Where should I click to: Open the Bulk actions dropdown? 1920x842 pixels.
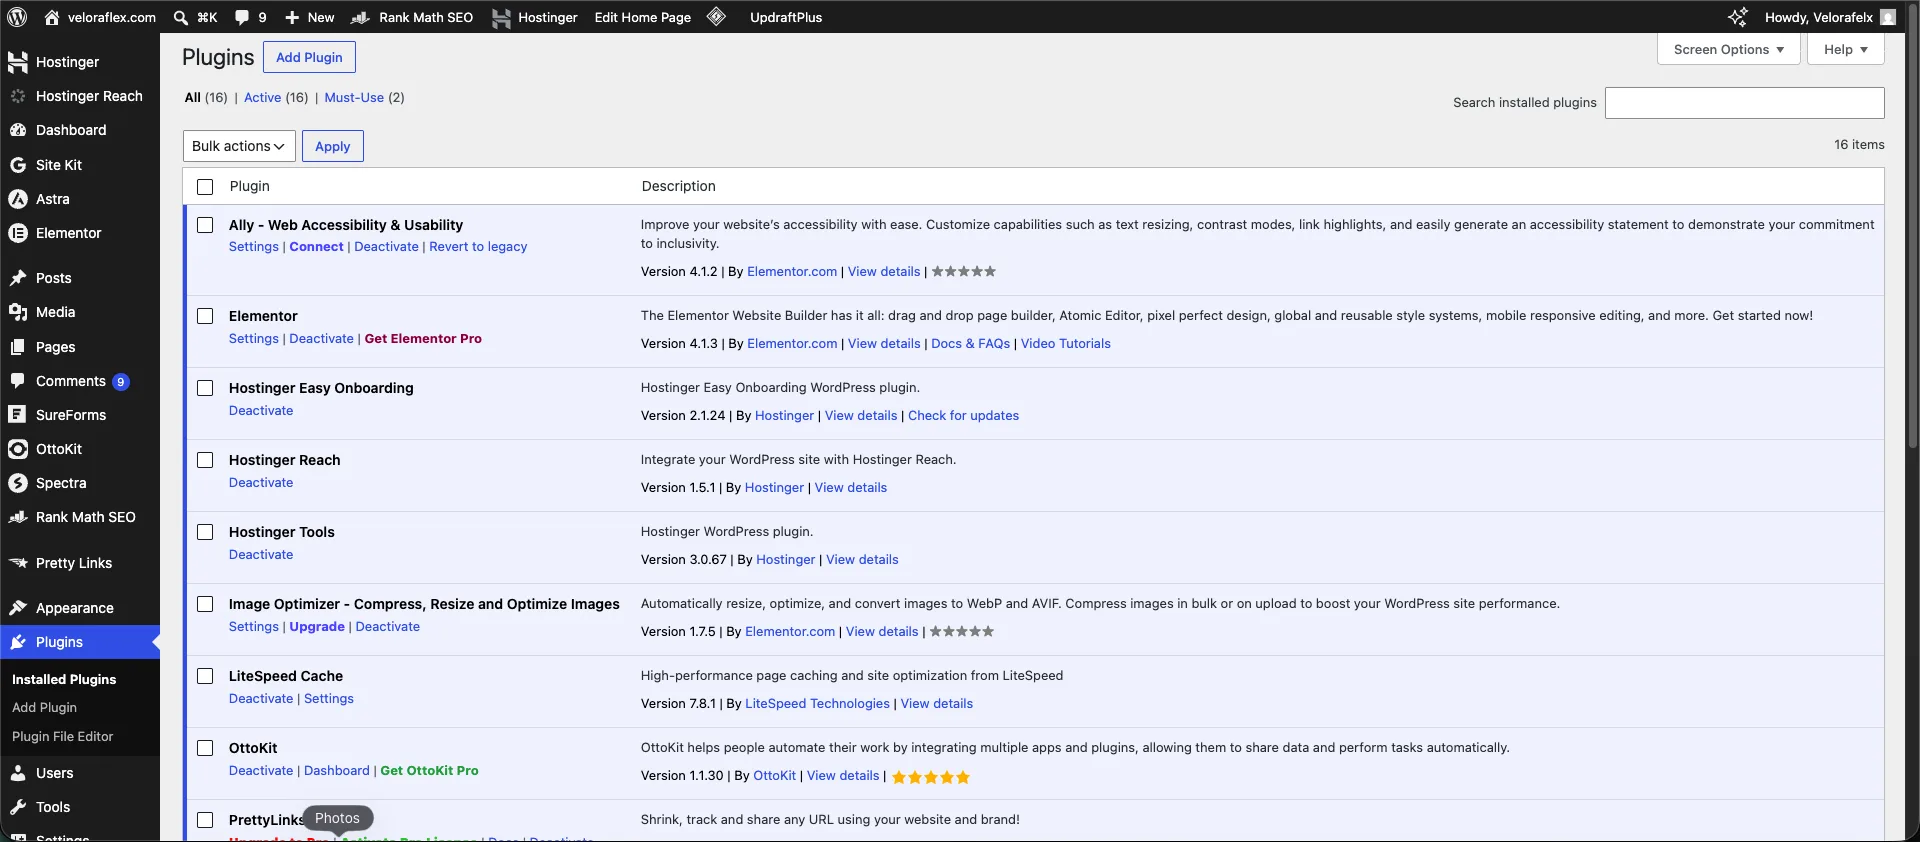pos(239,146)
